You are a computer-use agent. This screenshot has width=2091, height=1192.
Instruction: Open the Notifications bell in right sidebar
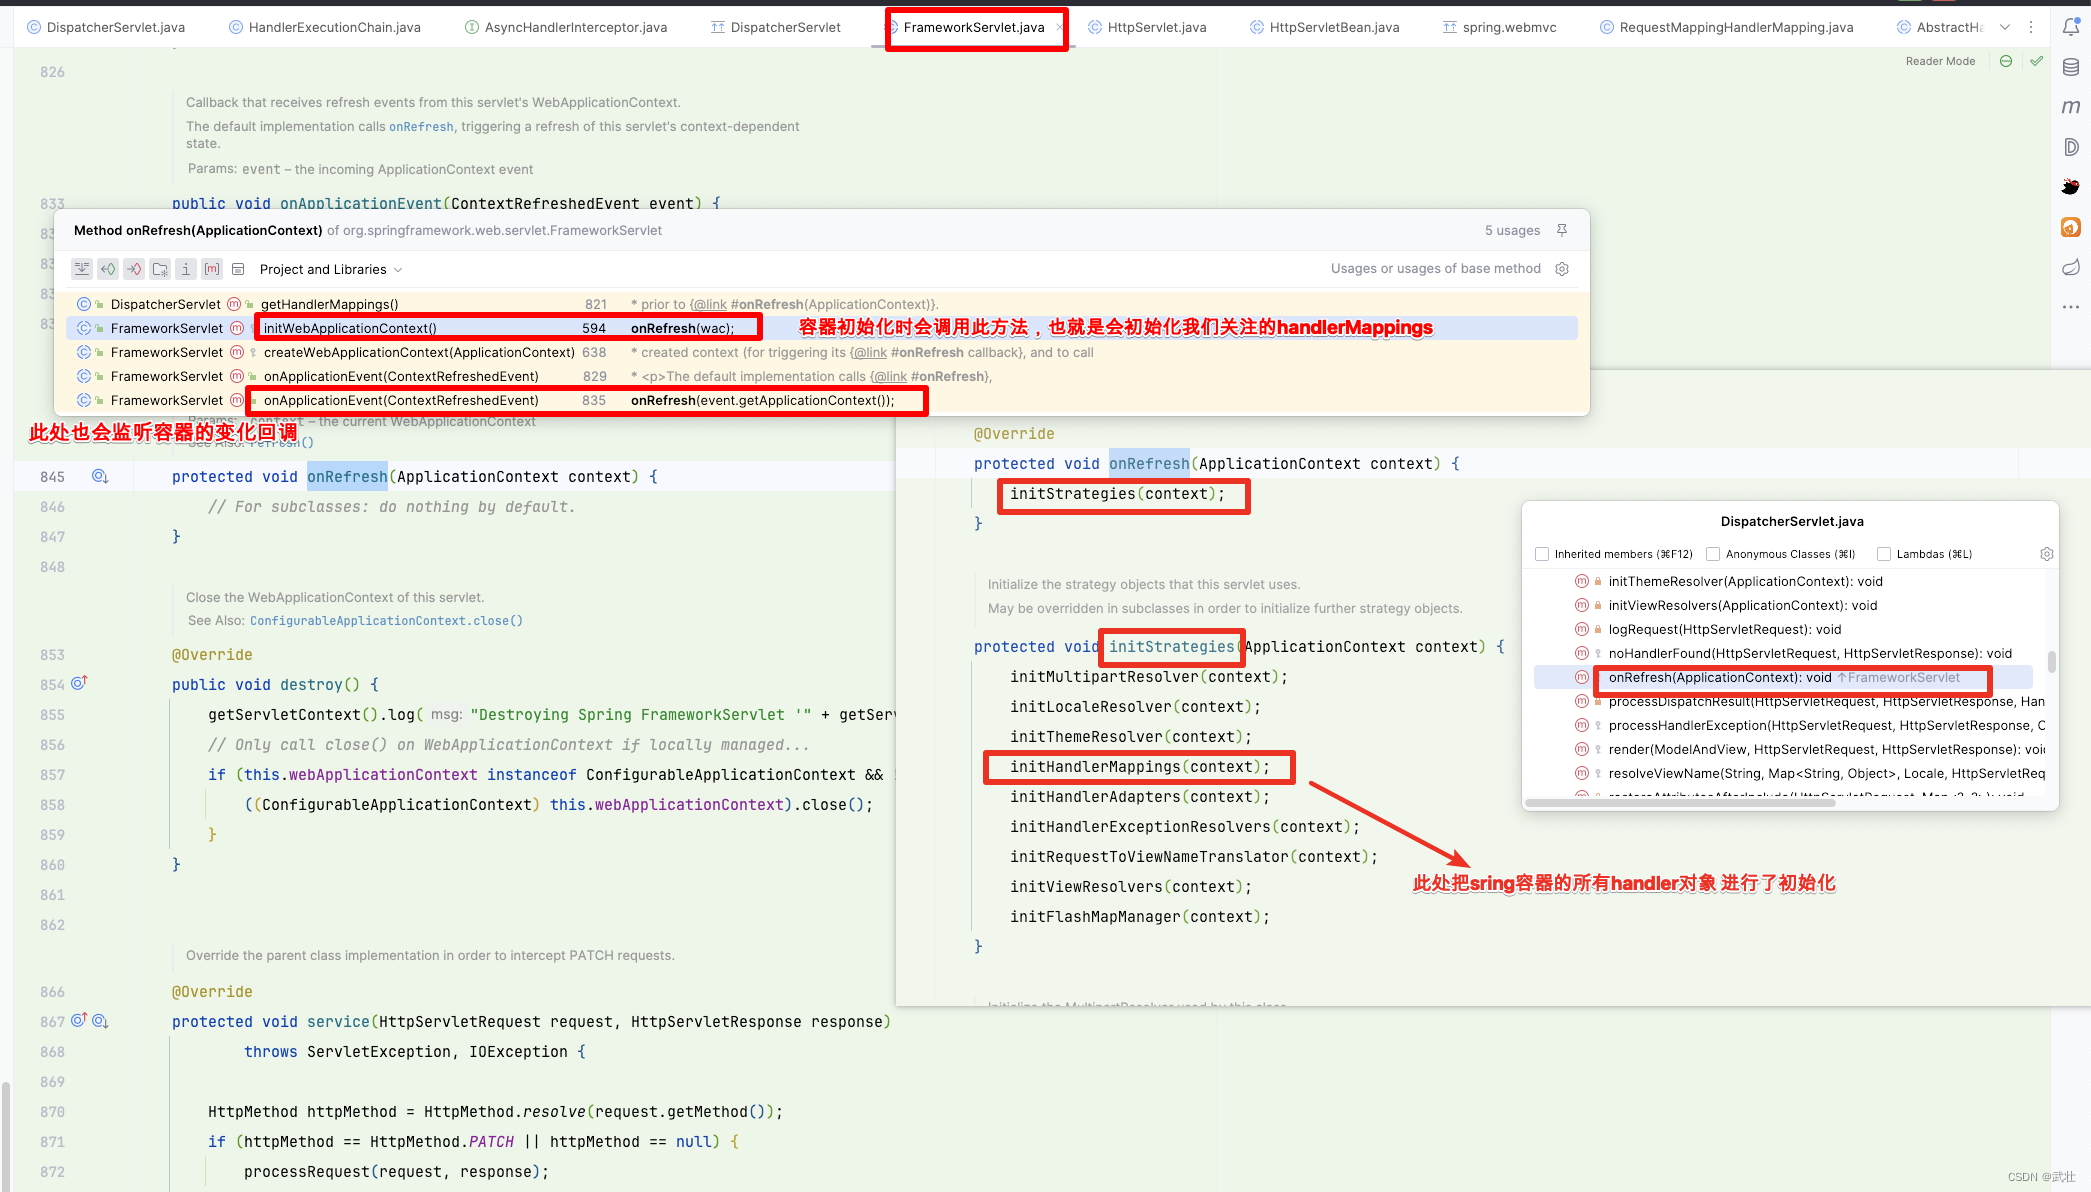click(x=2070, y=27)
